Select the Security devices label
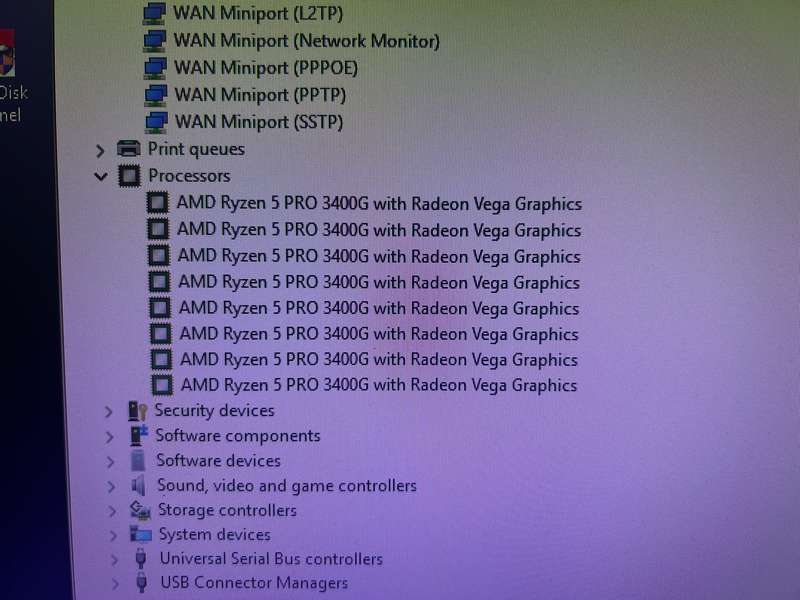The width and height of the screenshot is (800, 600). pos(215,411)
